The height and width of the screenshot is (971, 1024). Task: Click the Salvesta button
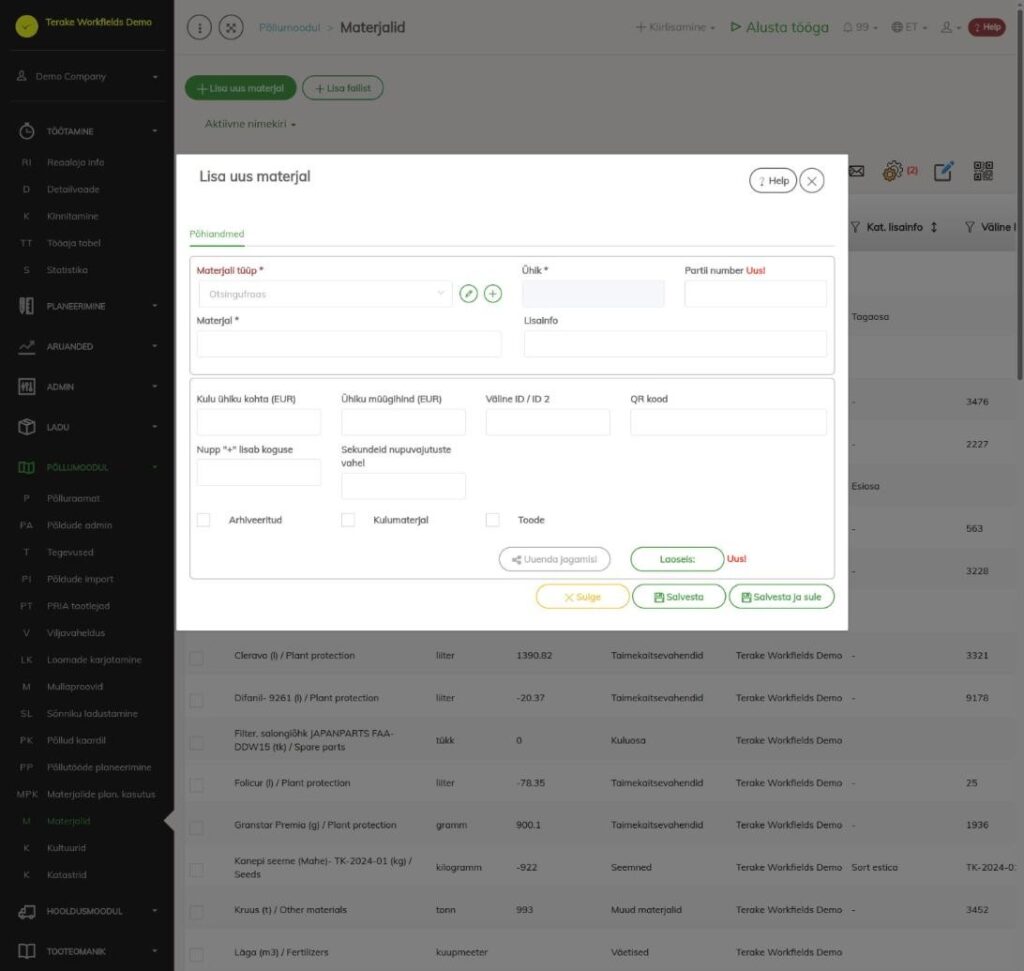(679, 597)
